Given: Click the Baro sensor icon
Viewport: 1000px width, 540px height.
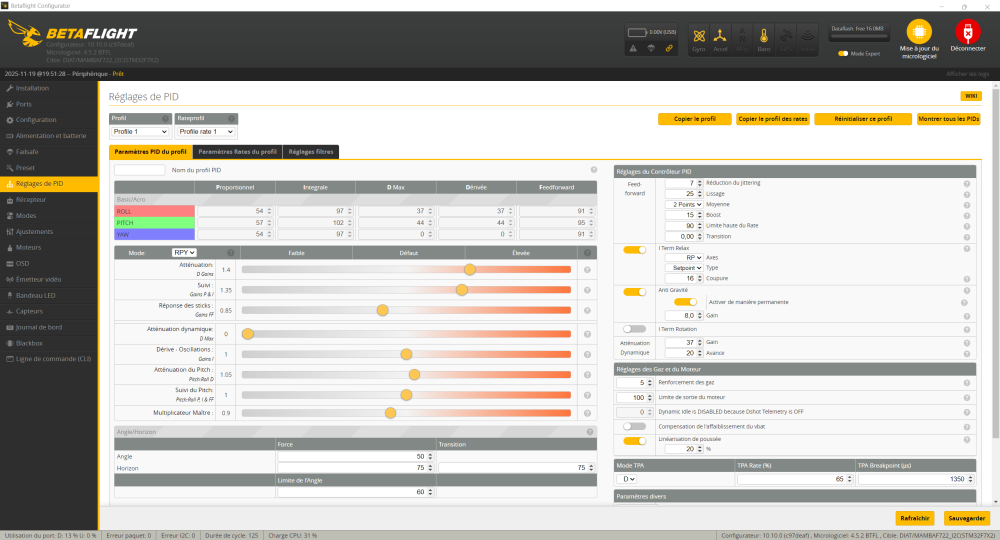Looking at the screenshot, I should (764, 37).
